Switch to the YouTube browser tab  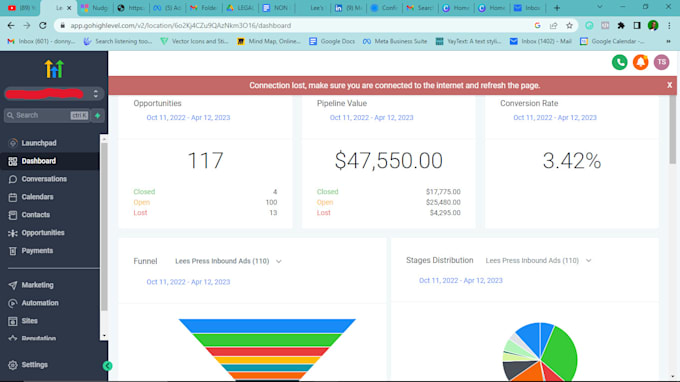(x=21, y=8)
